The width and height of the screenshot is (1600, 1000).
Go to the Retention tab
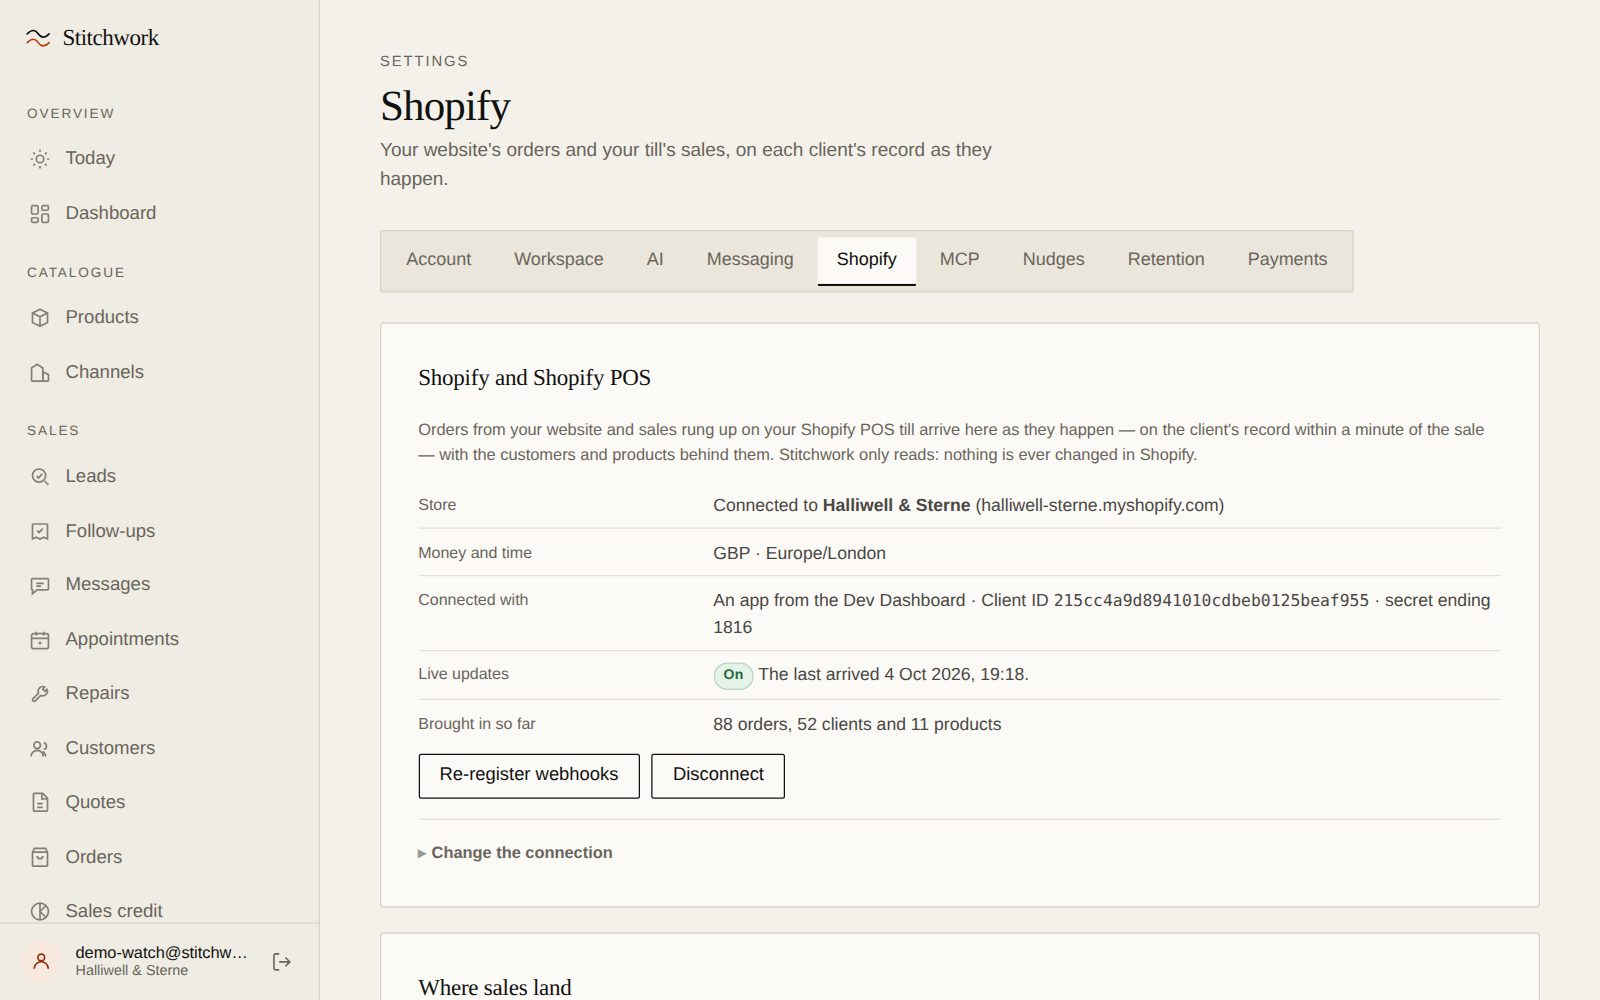point(1166,260)
